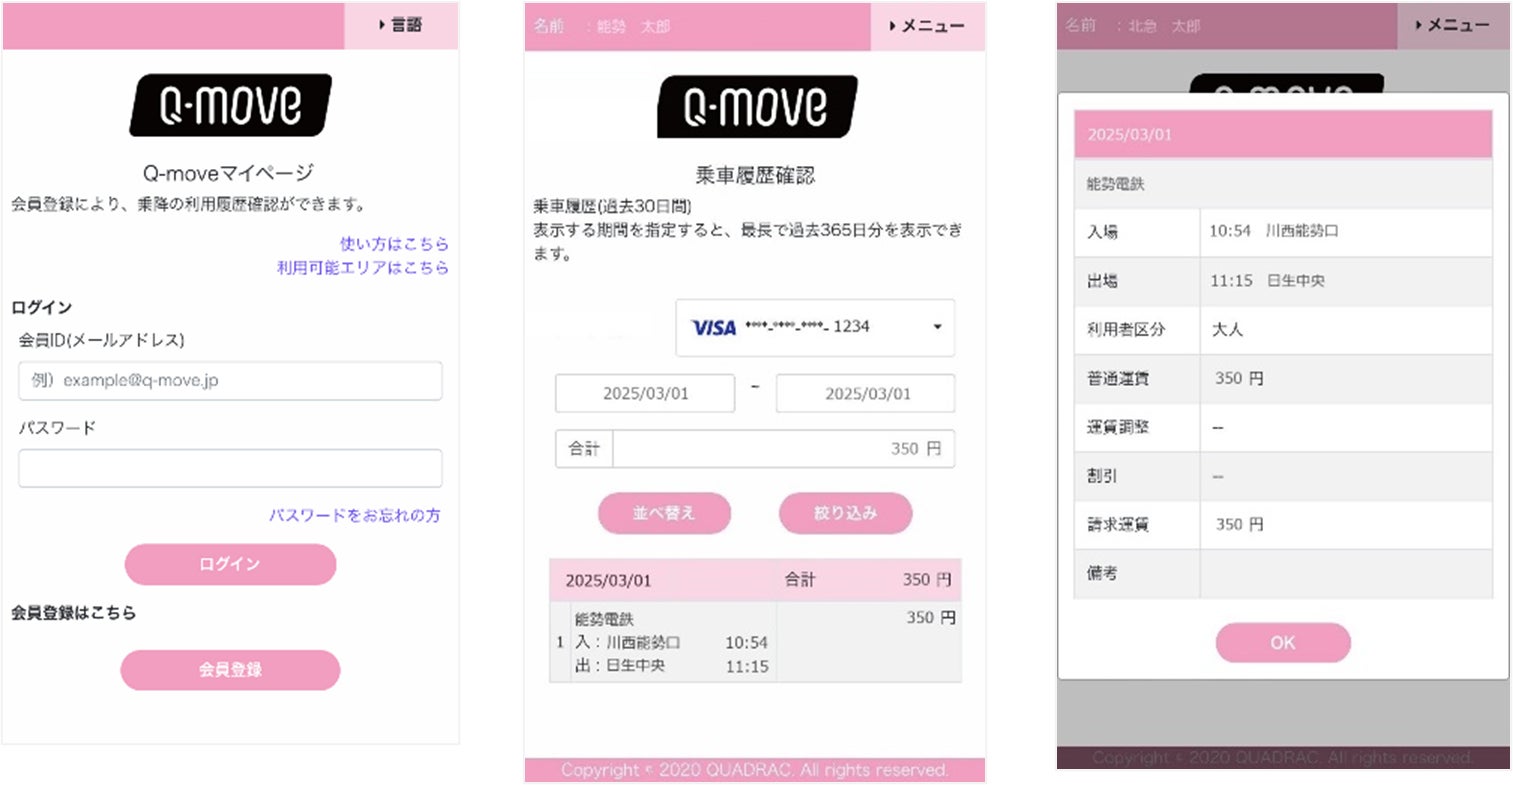
Task: Click the 2025/03/01 header in the detail dialog
Action: pyautogui.click(x=1283, y=134)
